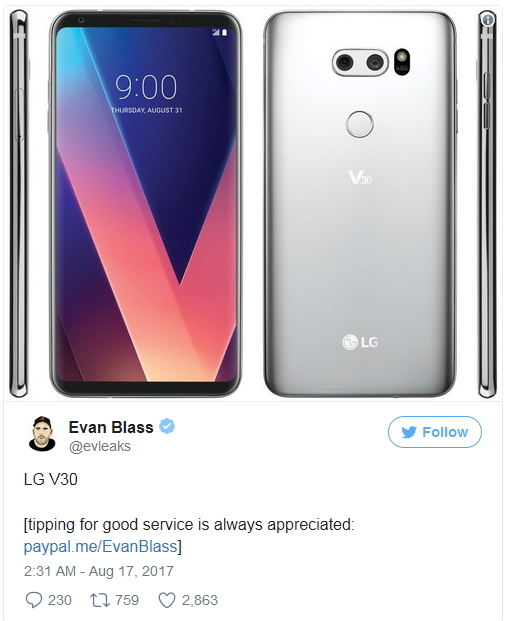The height and width of the screenshot is (621, 508).
Task: Click the verified badge next to Evan Blass
Action: click(167, 427)
